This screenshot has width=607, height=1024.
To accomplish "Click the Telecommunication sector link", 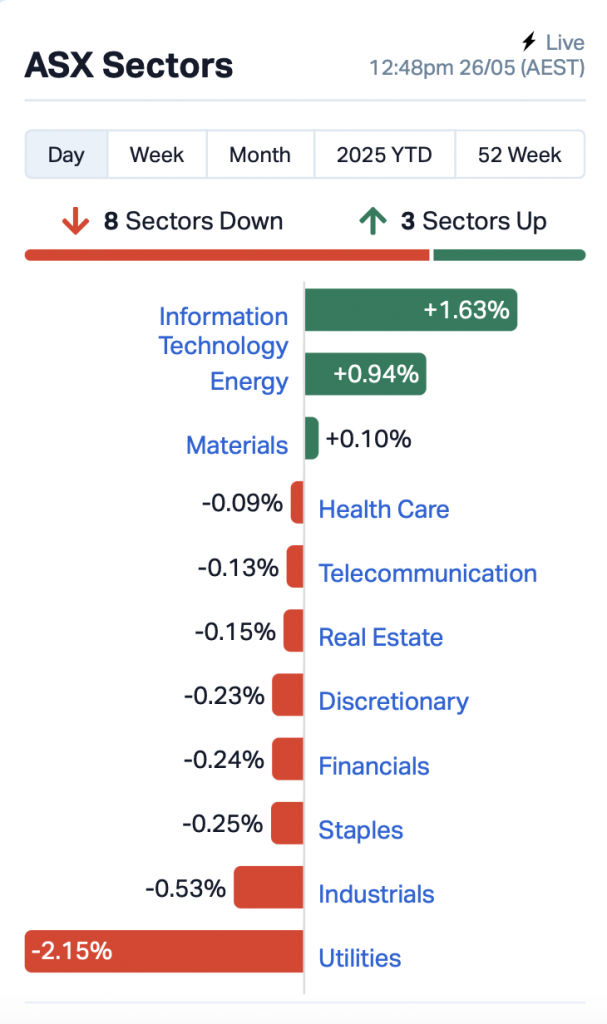I will click(428, 573).
